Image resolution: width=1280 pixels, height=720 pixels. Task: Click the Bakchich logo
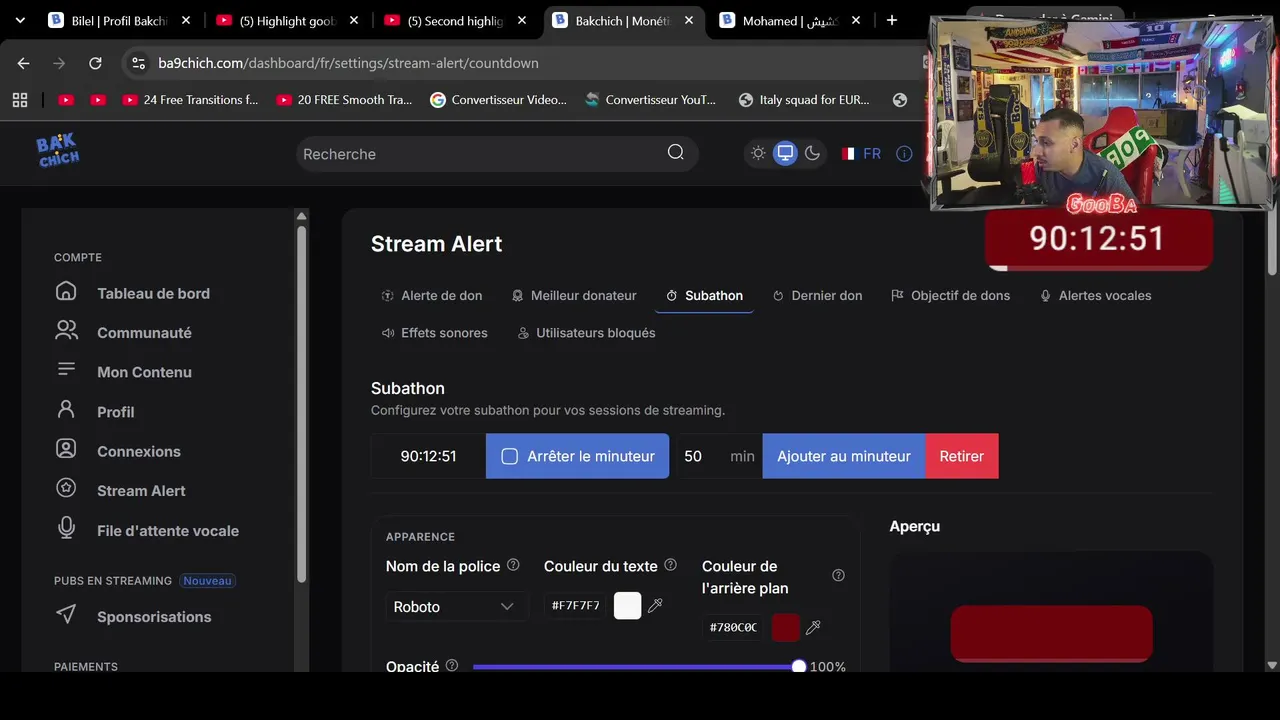[58, 151]
